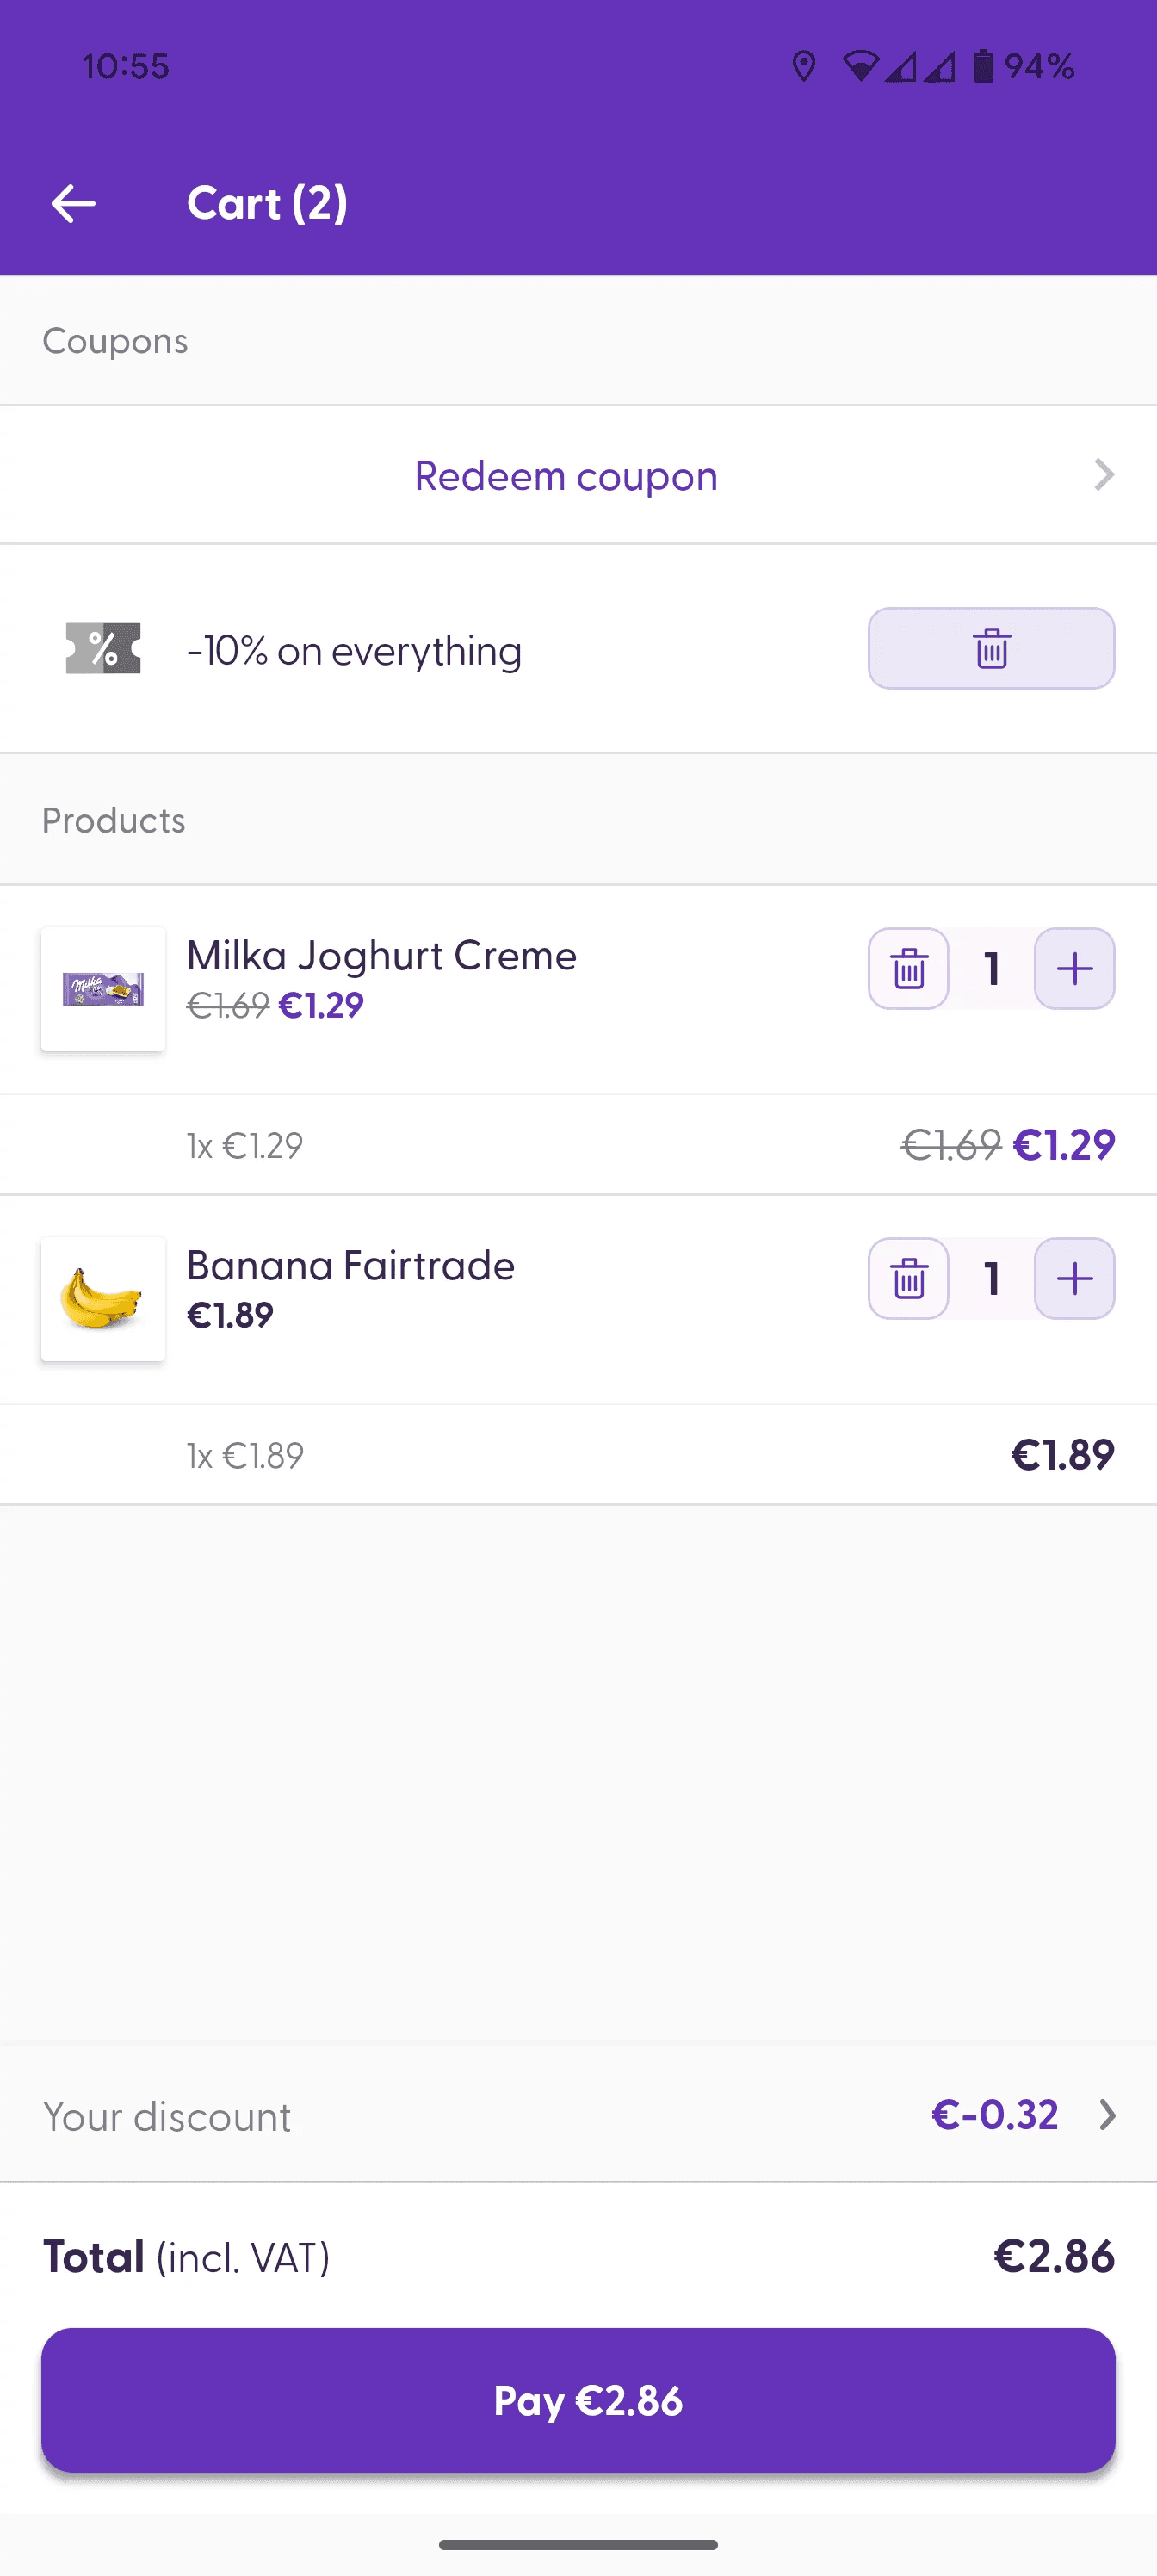Tap the Wi-Fi icon in status bar
The image size is (1157, 2576).
(859, 67)
